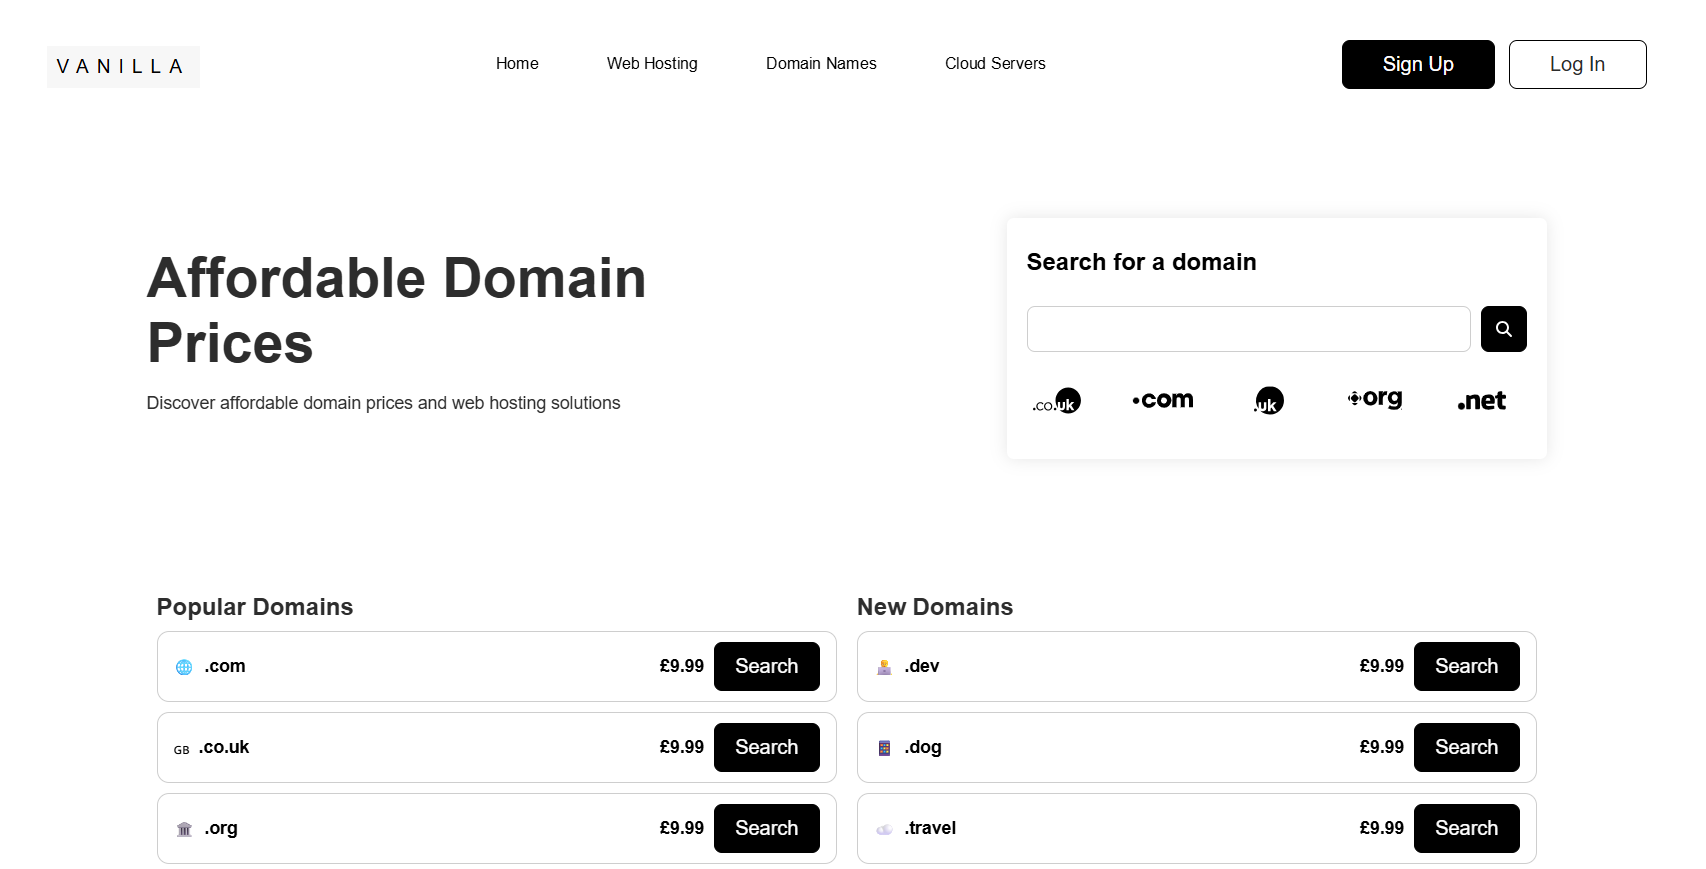Select the .co.uk domain extension logo
Viewport: 1706px width, 869px height.
click(x=1057, y=401)
